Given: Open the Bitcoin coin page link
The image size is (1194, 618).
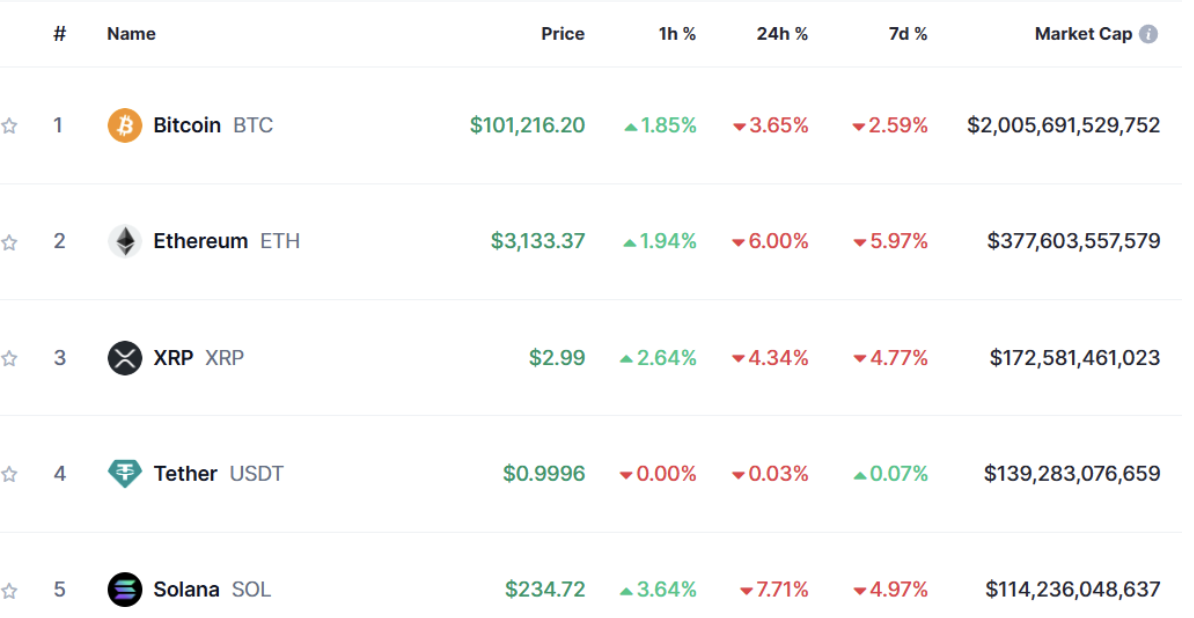Looking at the screenshot, I should click(x=187, y=125).
